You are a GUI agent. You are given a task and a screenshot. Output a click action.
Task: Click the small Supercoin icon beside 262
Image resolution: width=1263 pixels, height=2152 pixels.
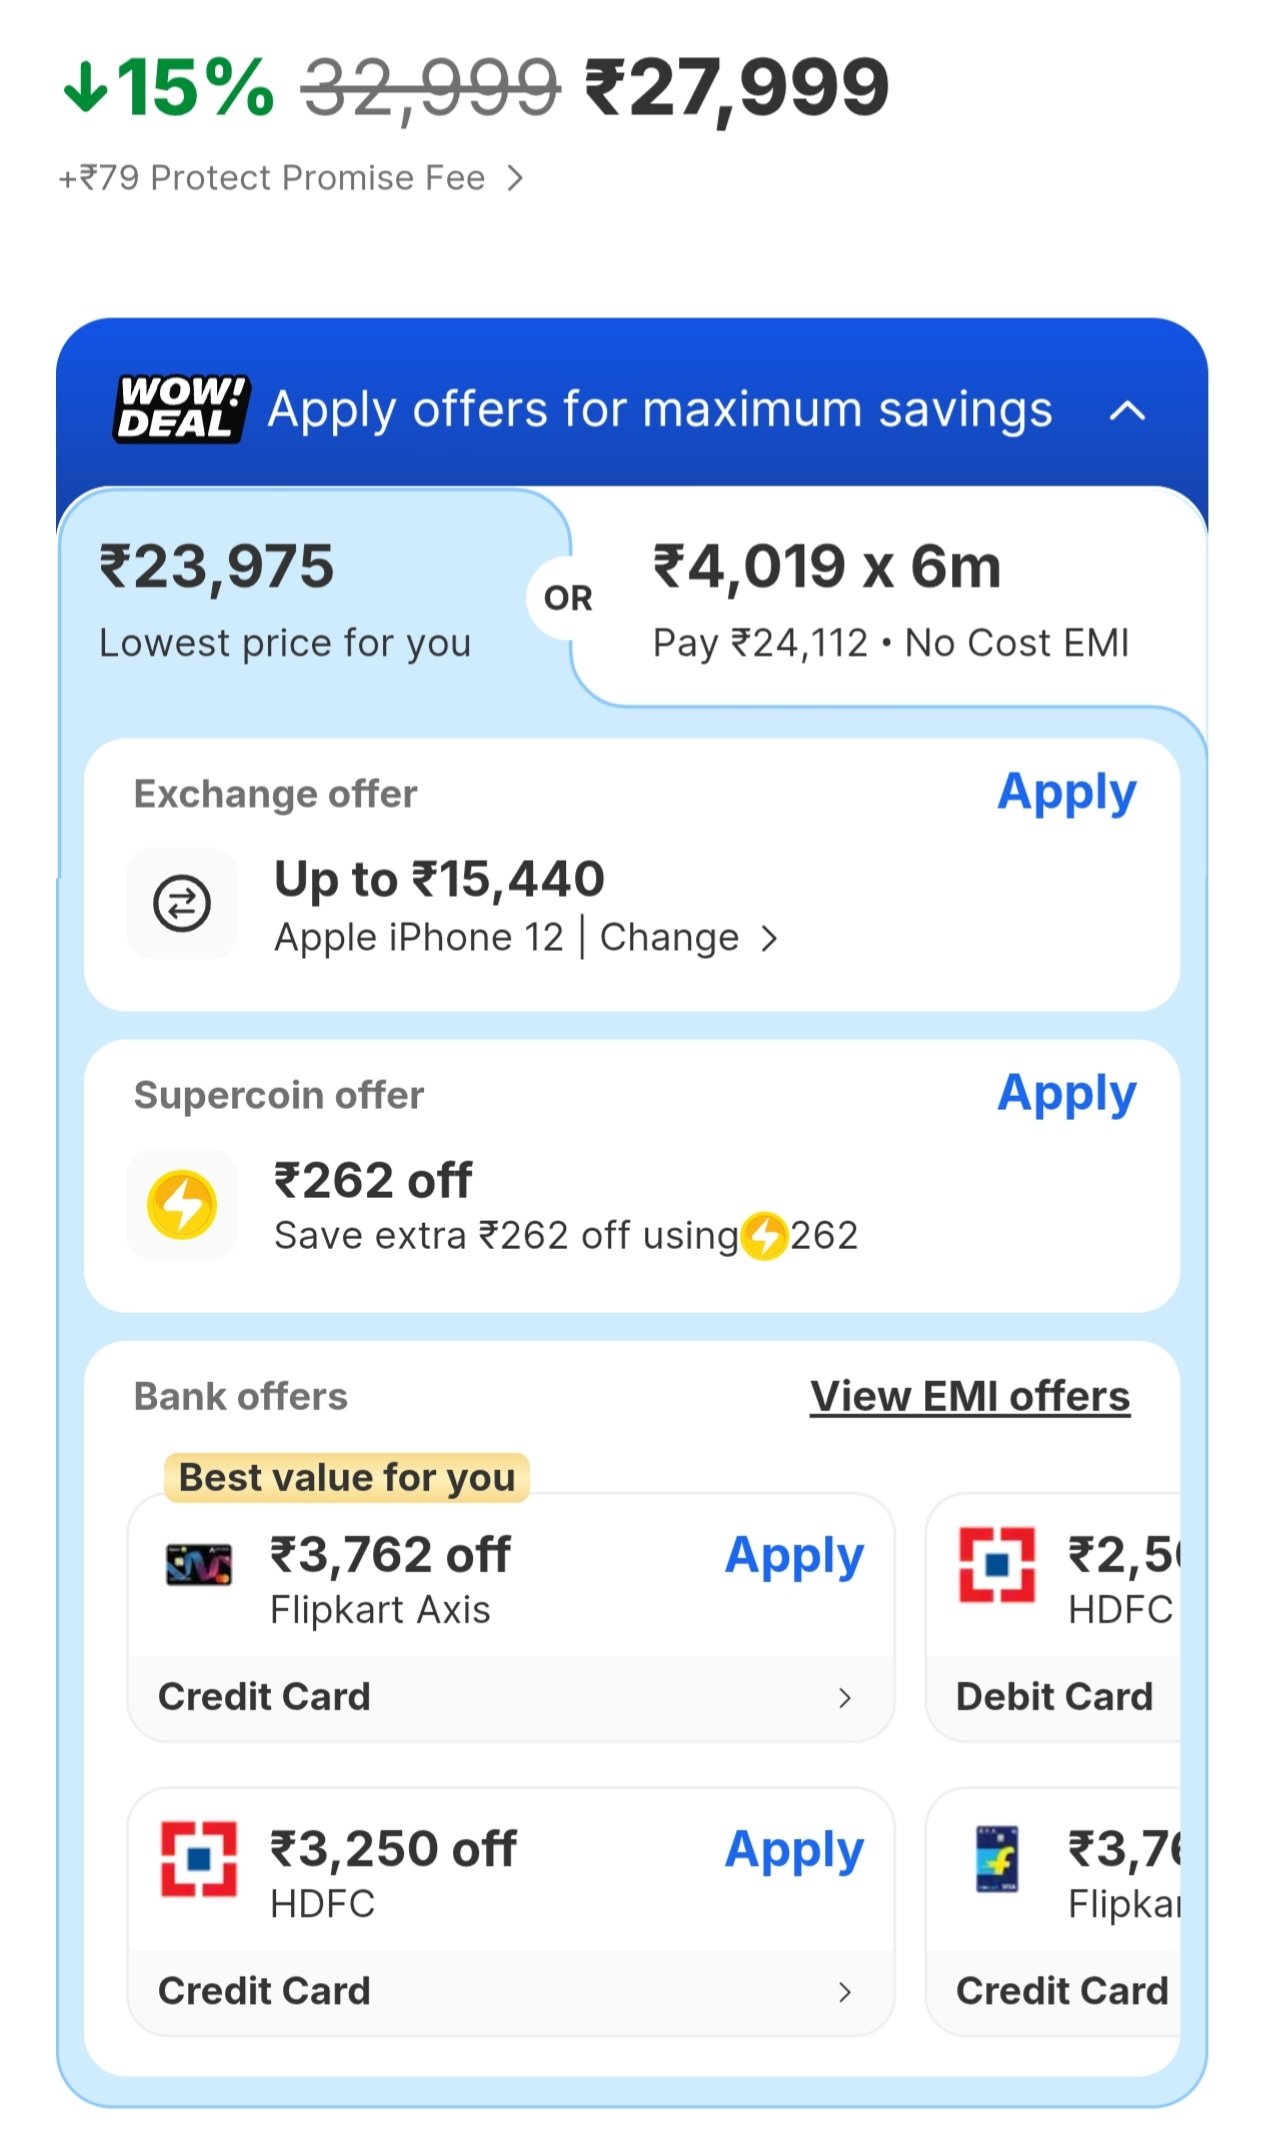(x=766, y=1236)
